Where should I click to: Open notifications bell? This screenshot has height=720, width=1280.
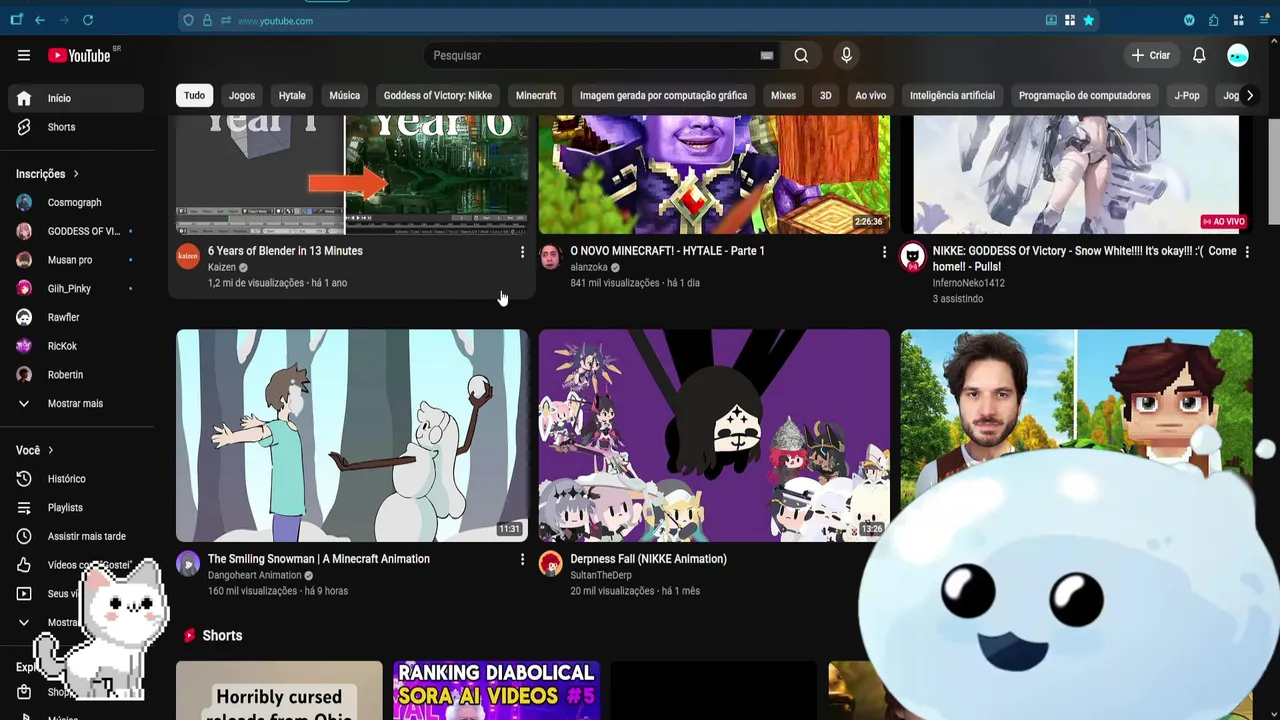click(1199, 55)
